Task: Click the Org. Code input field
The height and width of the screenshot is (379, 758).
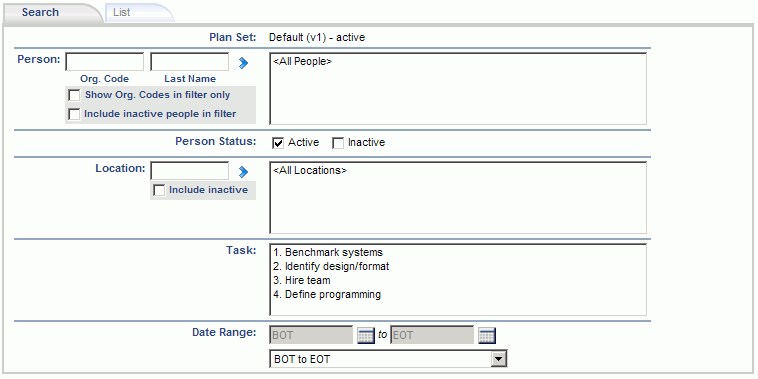Action: point(104,62)
